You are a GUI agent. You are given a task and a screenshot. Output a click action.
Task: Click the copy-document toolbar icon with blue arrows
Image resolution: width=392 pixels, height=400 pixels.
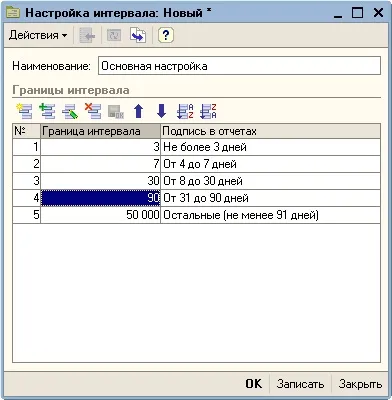138,35
